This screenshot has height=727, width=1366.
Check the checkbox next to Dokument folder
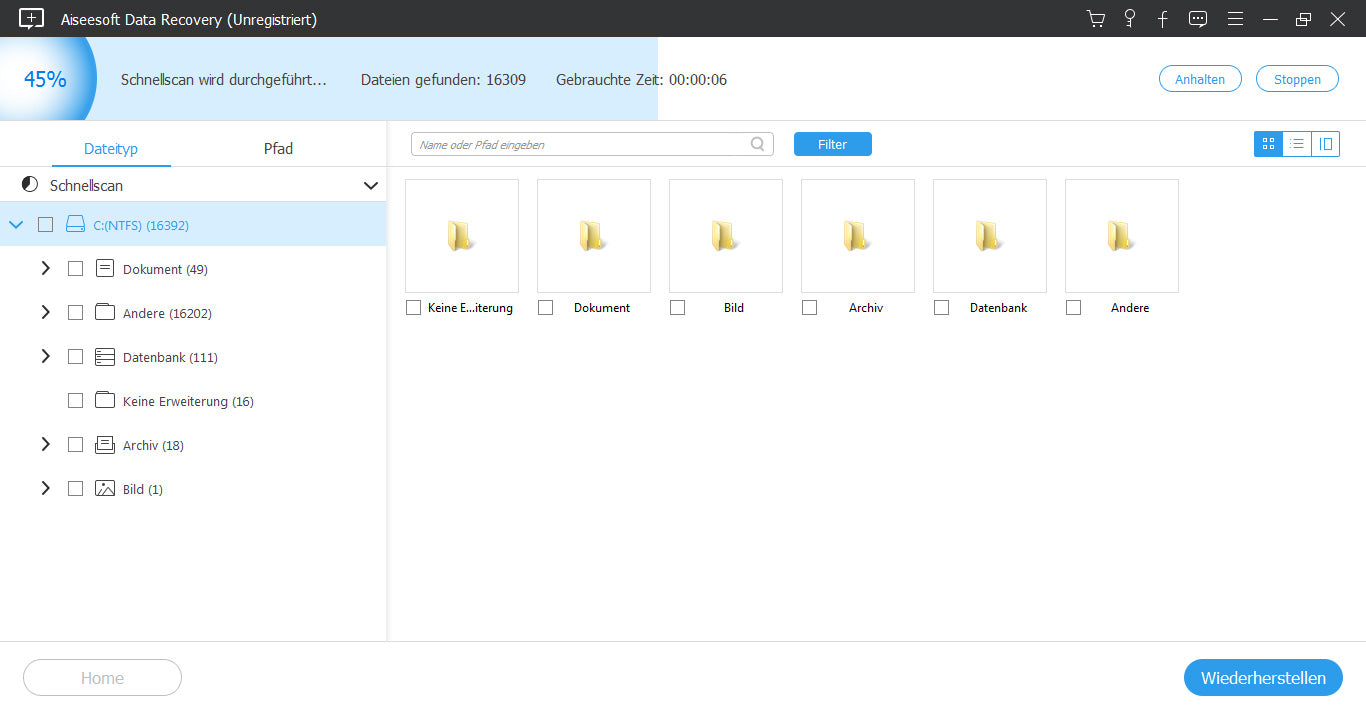pyautogui.click(x=545, y=308)
